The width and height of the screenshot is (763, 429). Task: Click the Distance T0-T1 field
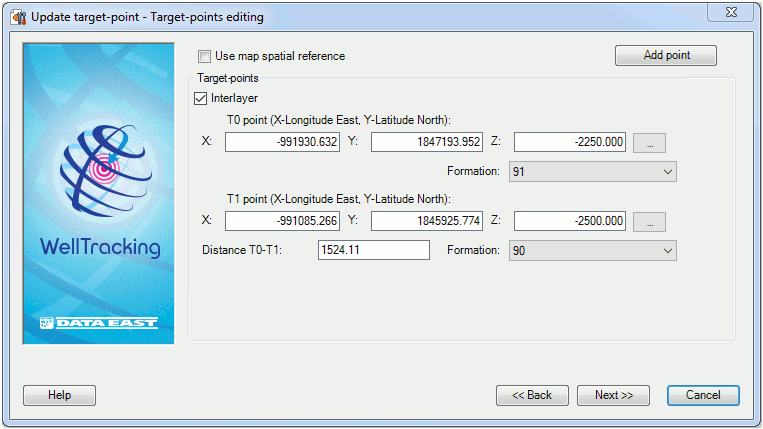pos(374,250)
